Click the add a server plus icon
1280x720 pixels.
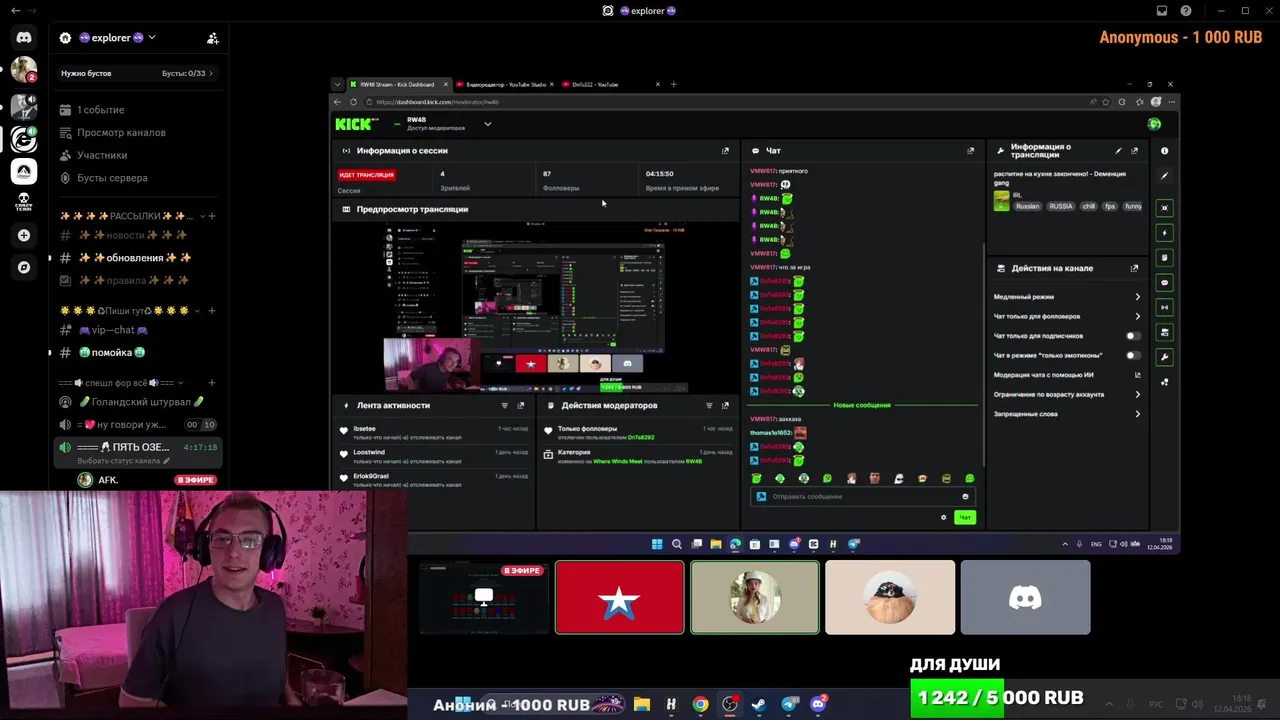coord(24,235)
